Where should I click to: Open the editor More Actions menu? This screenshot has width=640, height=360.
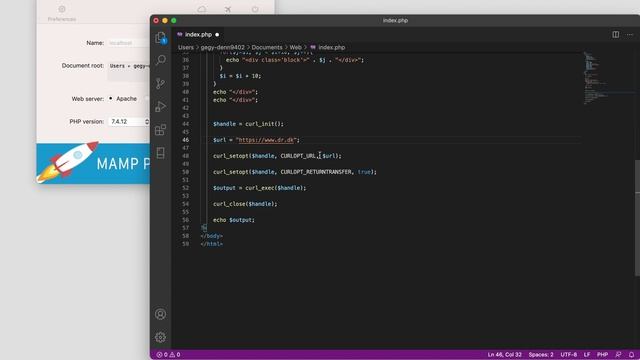pos(630,35)
